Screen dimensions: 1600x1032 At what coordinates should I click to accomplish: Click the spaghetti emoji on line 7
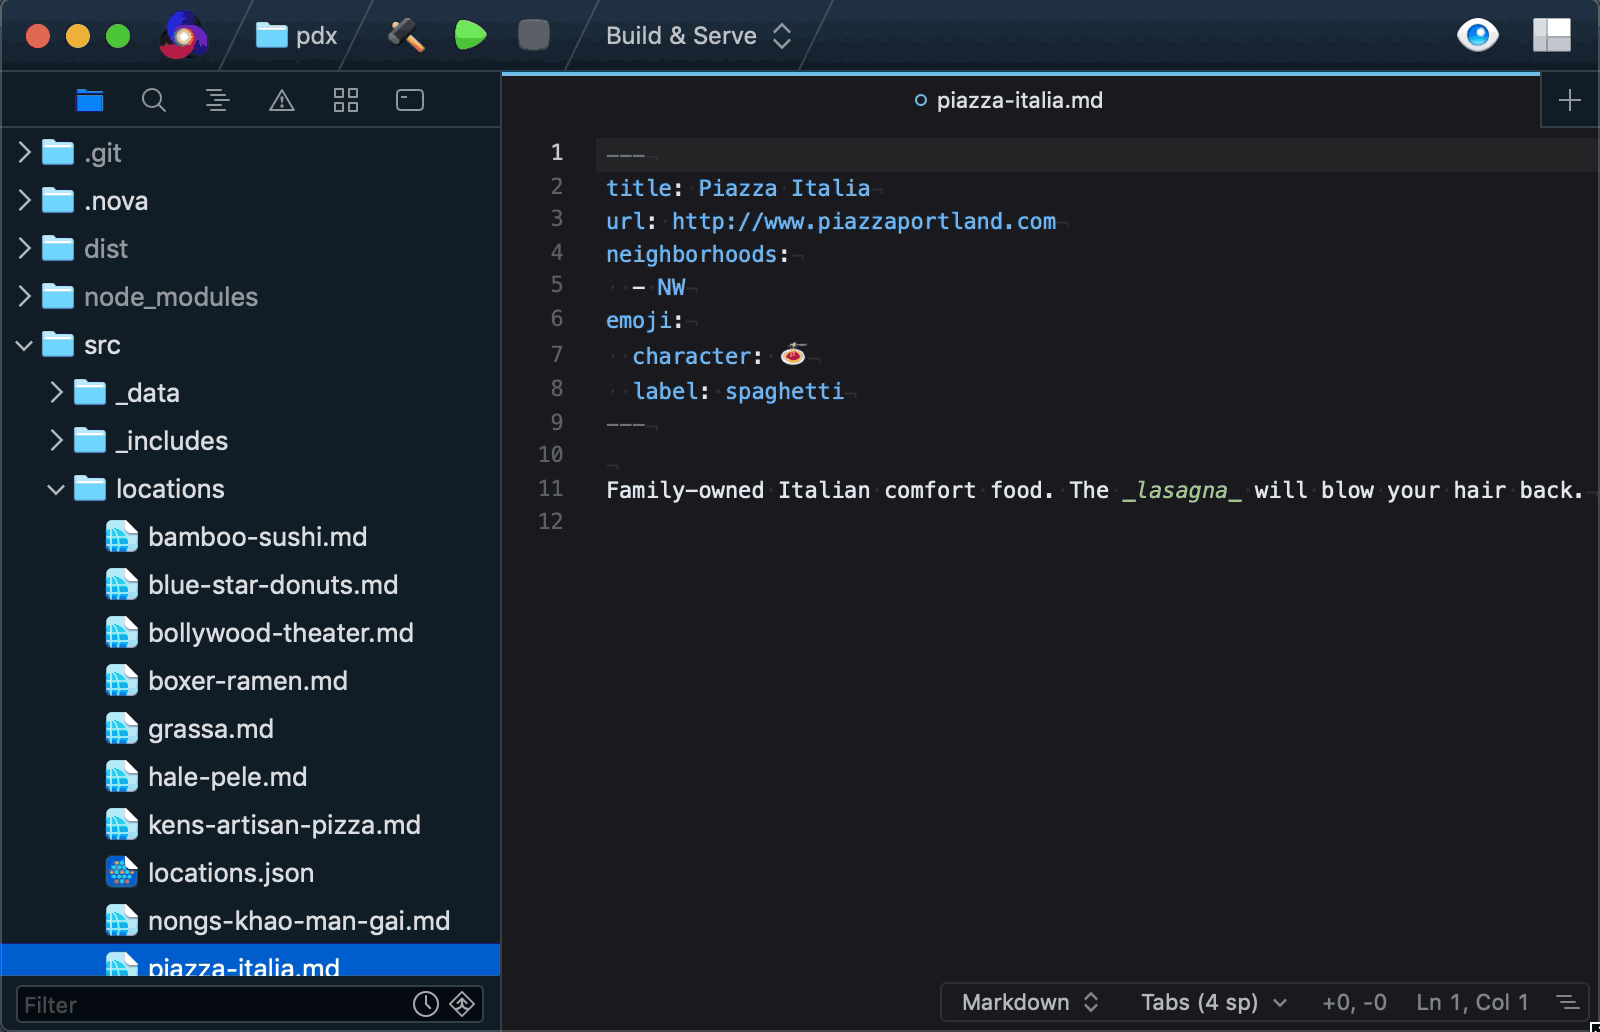pos(793,354)
